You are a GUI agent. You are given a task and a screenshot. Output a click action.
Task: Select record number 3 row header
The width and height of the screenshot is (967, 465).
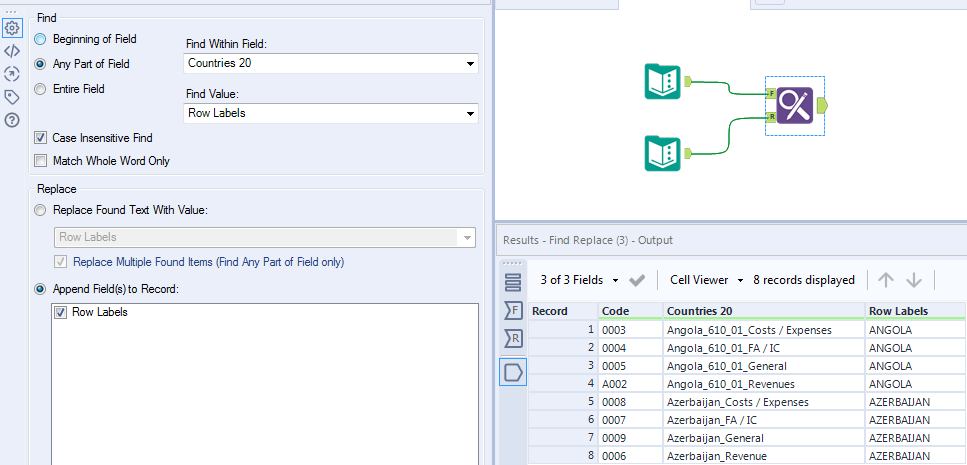pyautogui.click(x=563, y=366)
